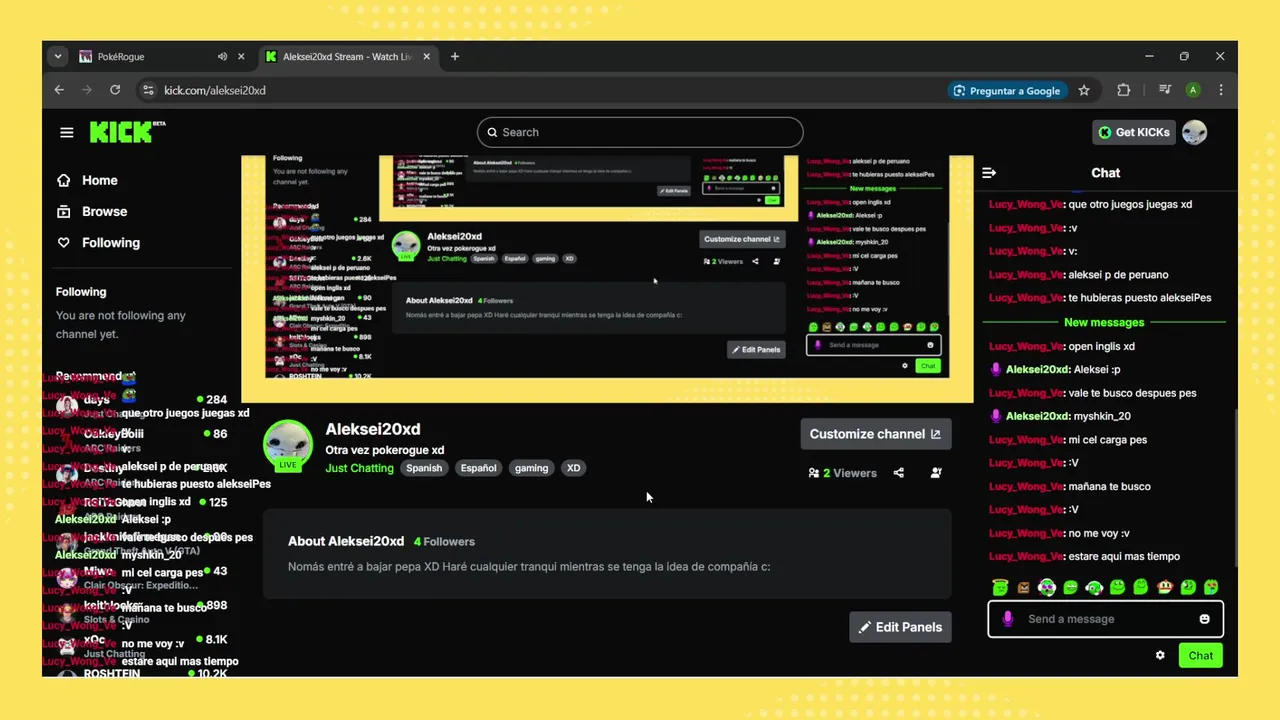Click the 2 Viewers count
The height and width of the screenshot is (720, 1280).
(x=842, y=473)
